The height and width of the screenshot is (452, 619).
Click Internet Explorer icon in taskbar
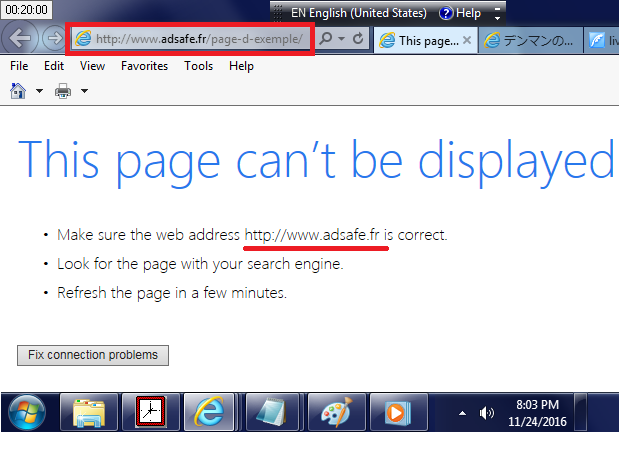click(x=209, y=412)
